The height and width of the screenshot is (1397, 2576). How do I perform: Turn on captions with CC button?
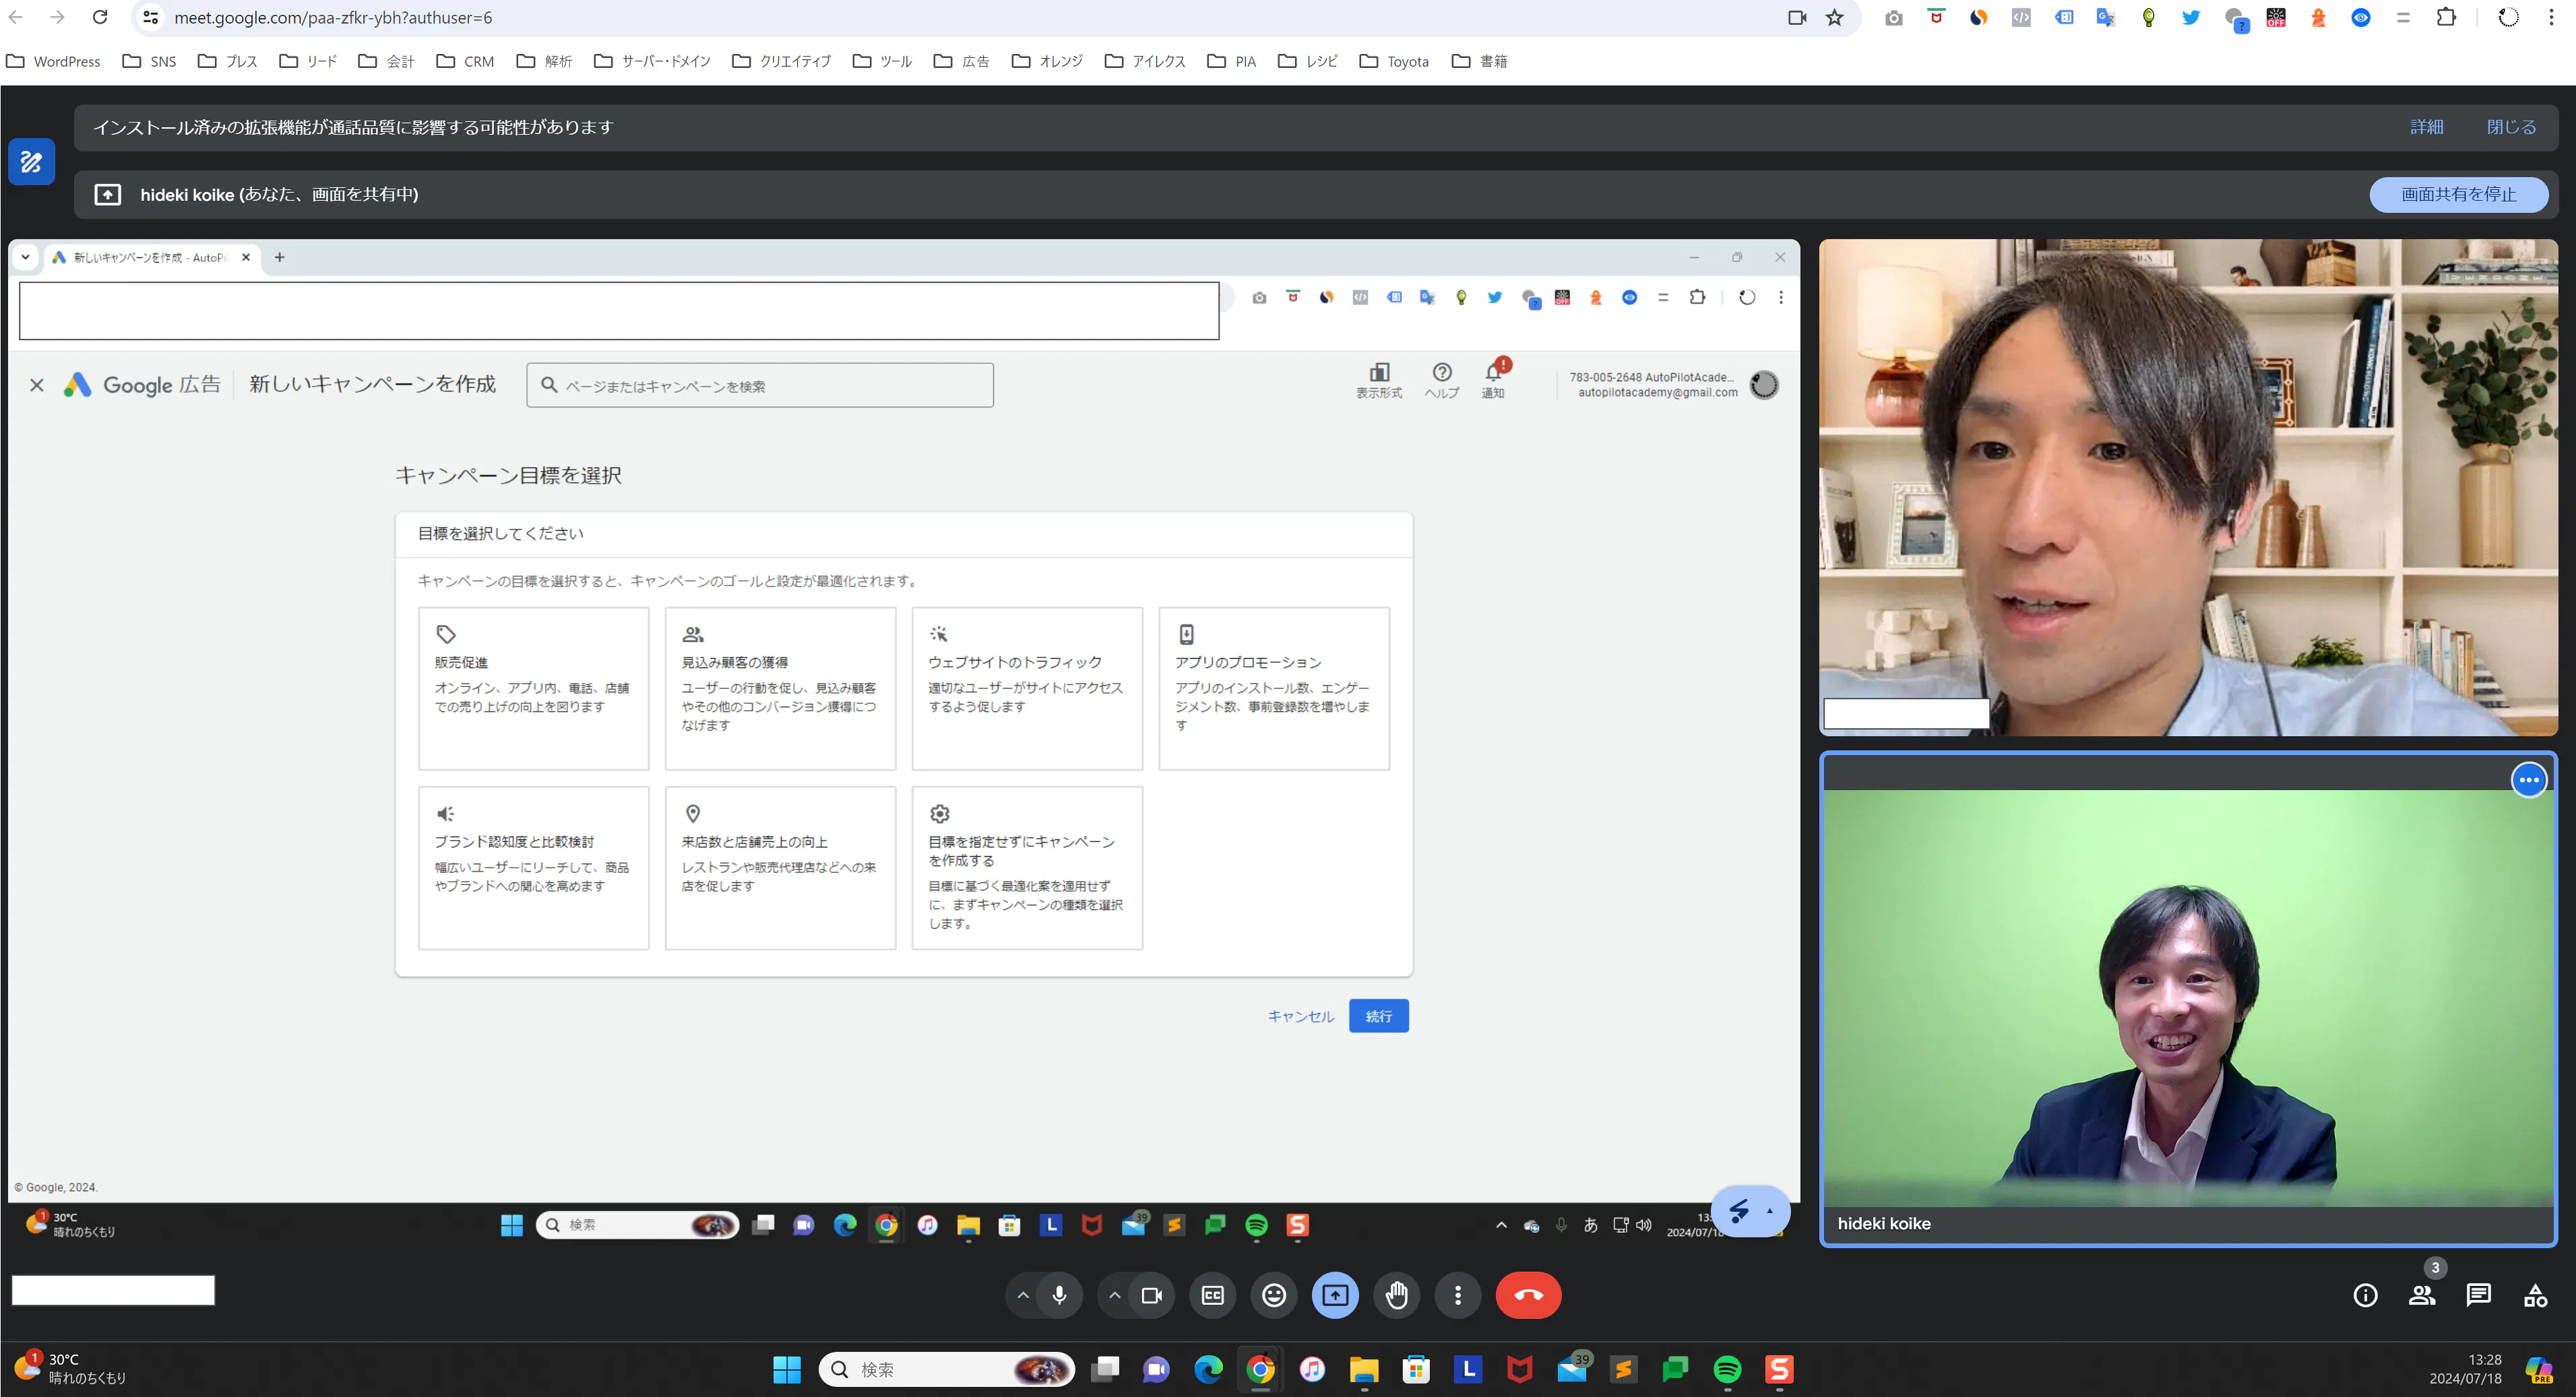click(1212, 1295)
